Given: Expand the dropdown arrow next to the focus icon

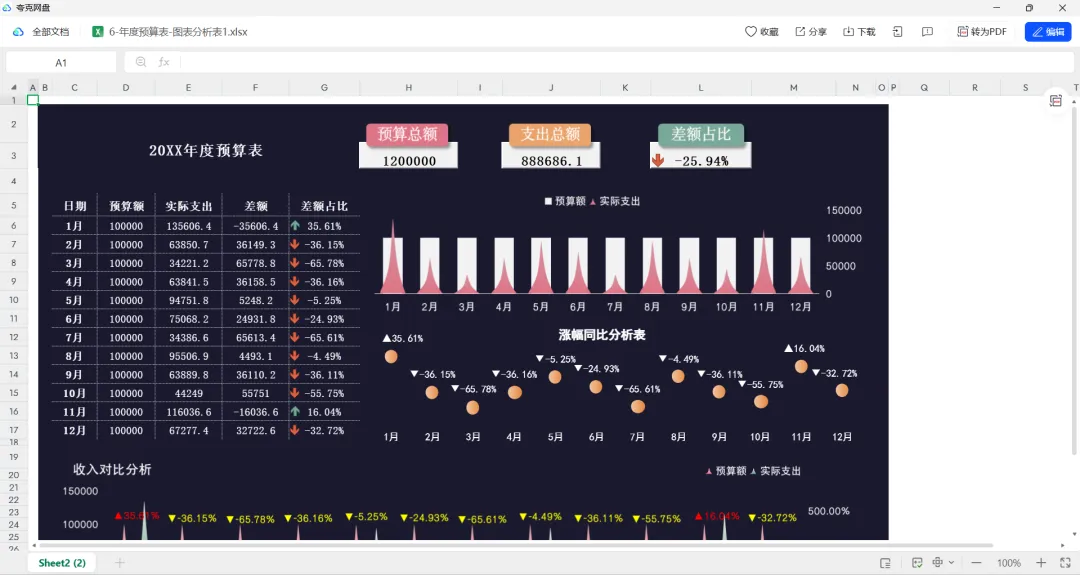Looking at the screenshot, I should (x=951, y=563).
